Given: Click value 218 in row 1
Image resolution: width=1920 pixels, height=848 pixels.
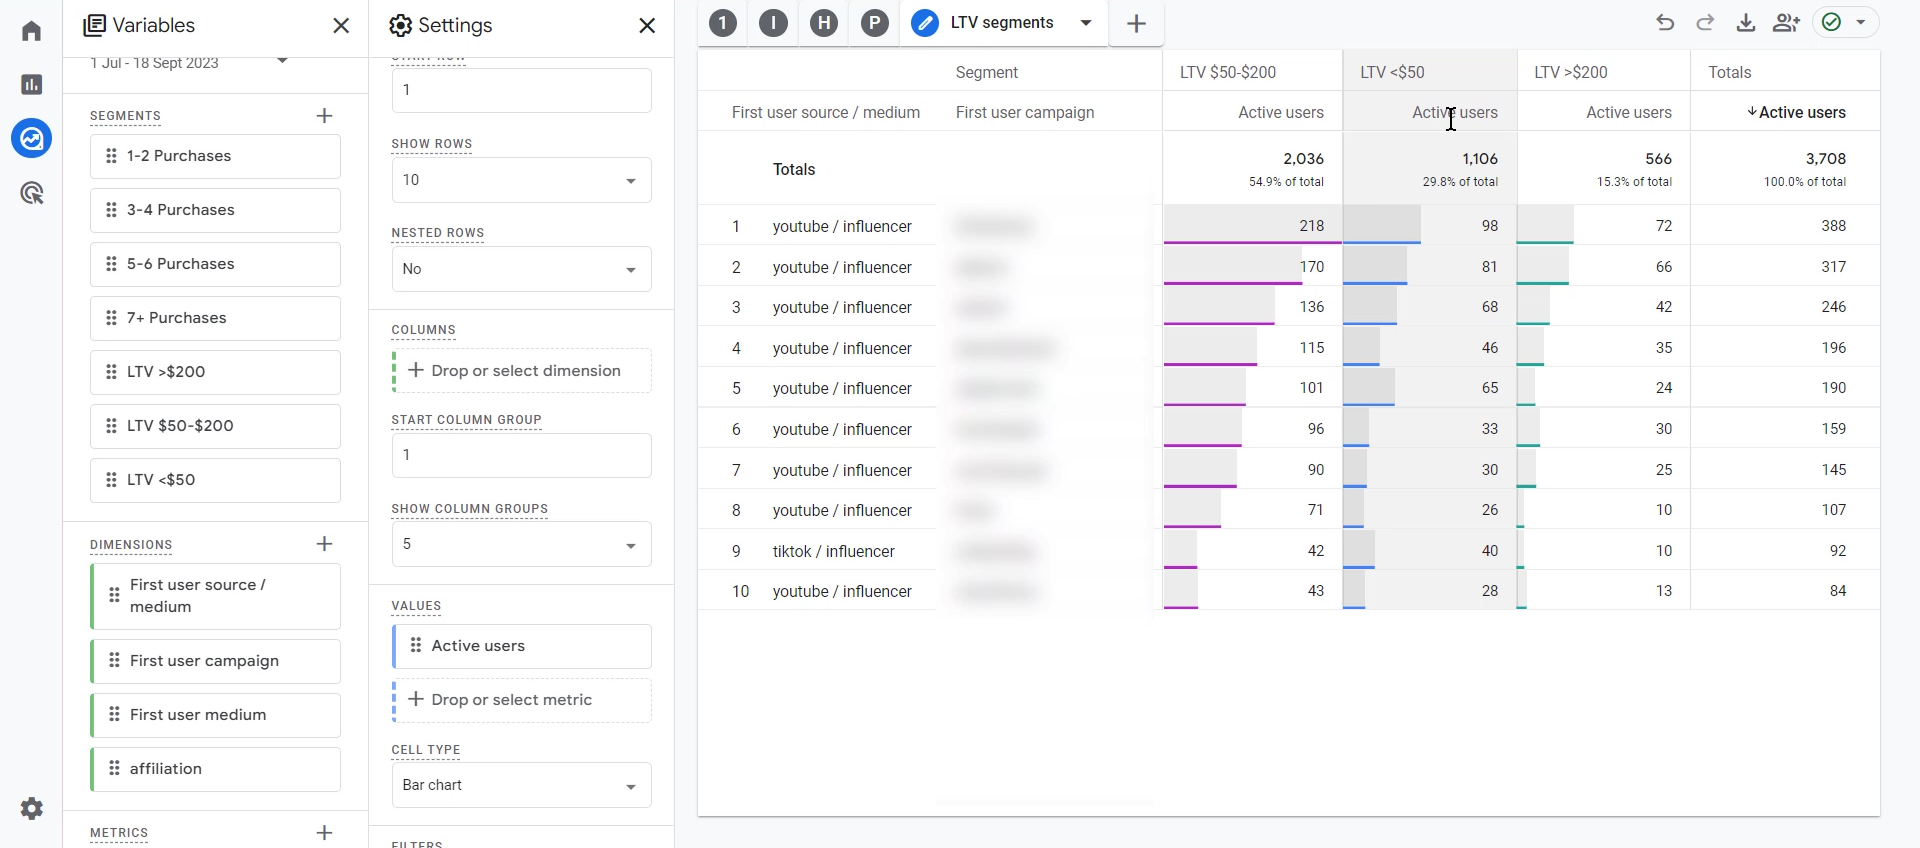Looking at the screenshot, I should click(1312, 226).
